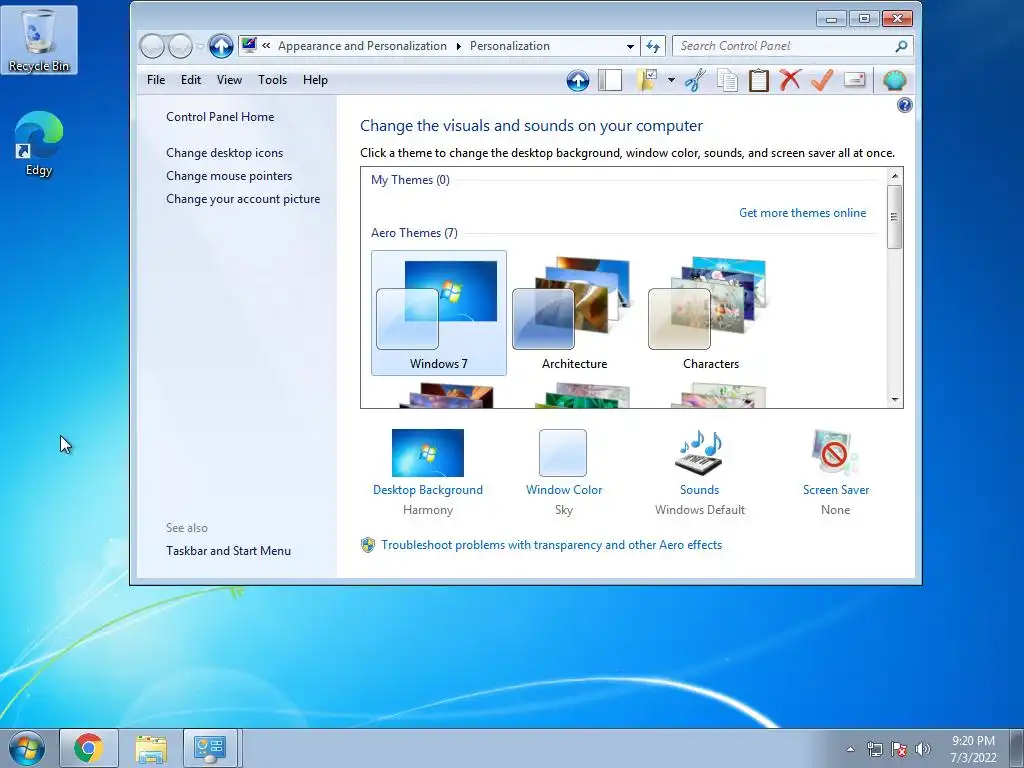Click the toolbar Up arrow button

click(x=577, y=80)
